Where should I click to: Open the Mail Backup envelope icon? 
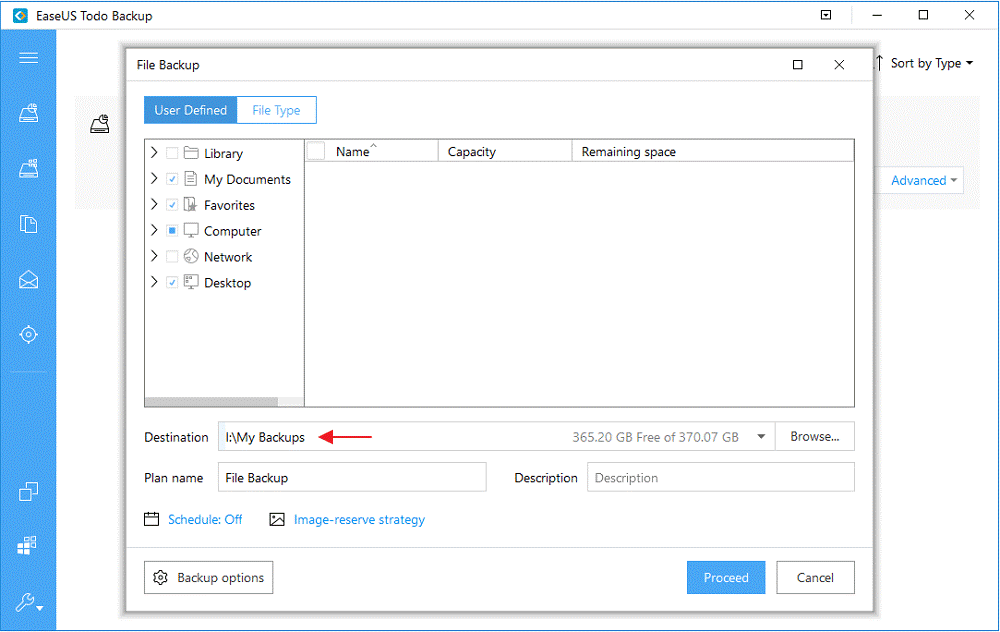27,278
